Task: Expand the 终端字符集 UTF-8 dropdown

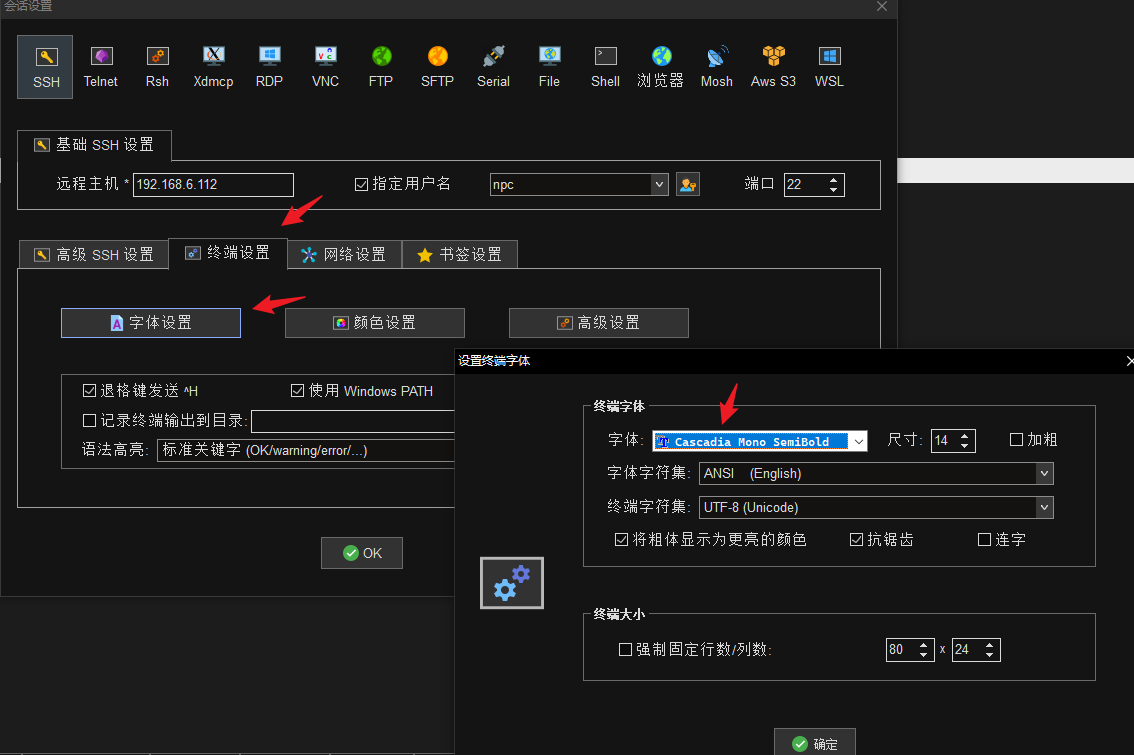Action: click(x=1044, y=508)
